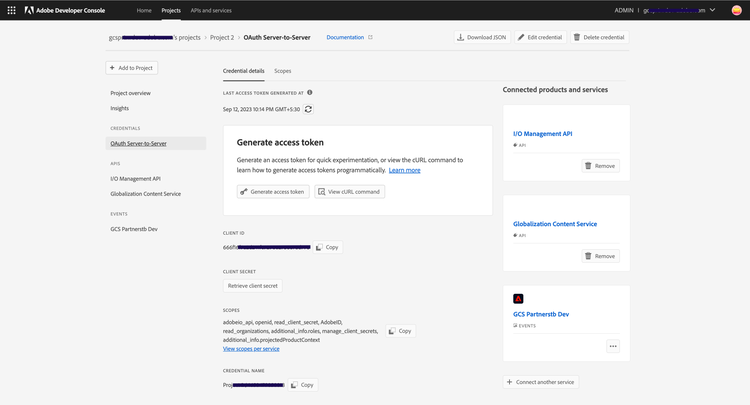Refresh the last access token timestamp
The width and height of the screenshot is (750, 405).
(309, 109)
